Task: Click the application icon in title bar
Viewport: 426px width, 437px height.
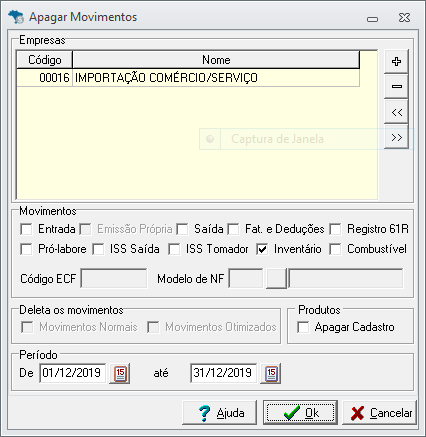Action: click(16, 17)
